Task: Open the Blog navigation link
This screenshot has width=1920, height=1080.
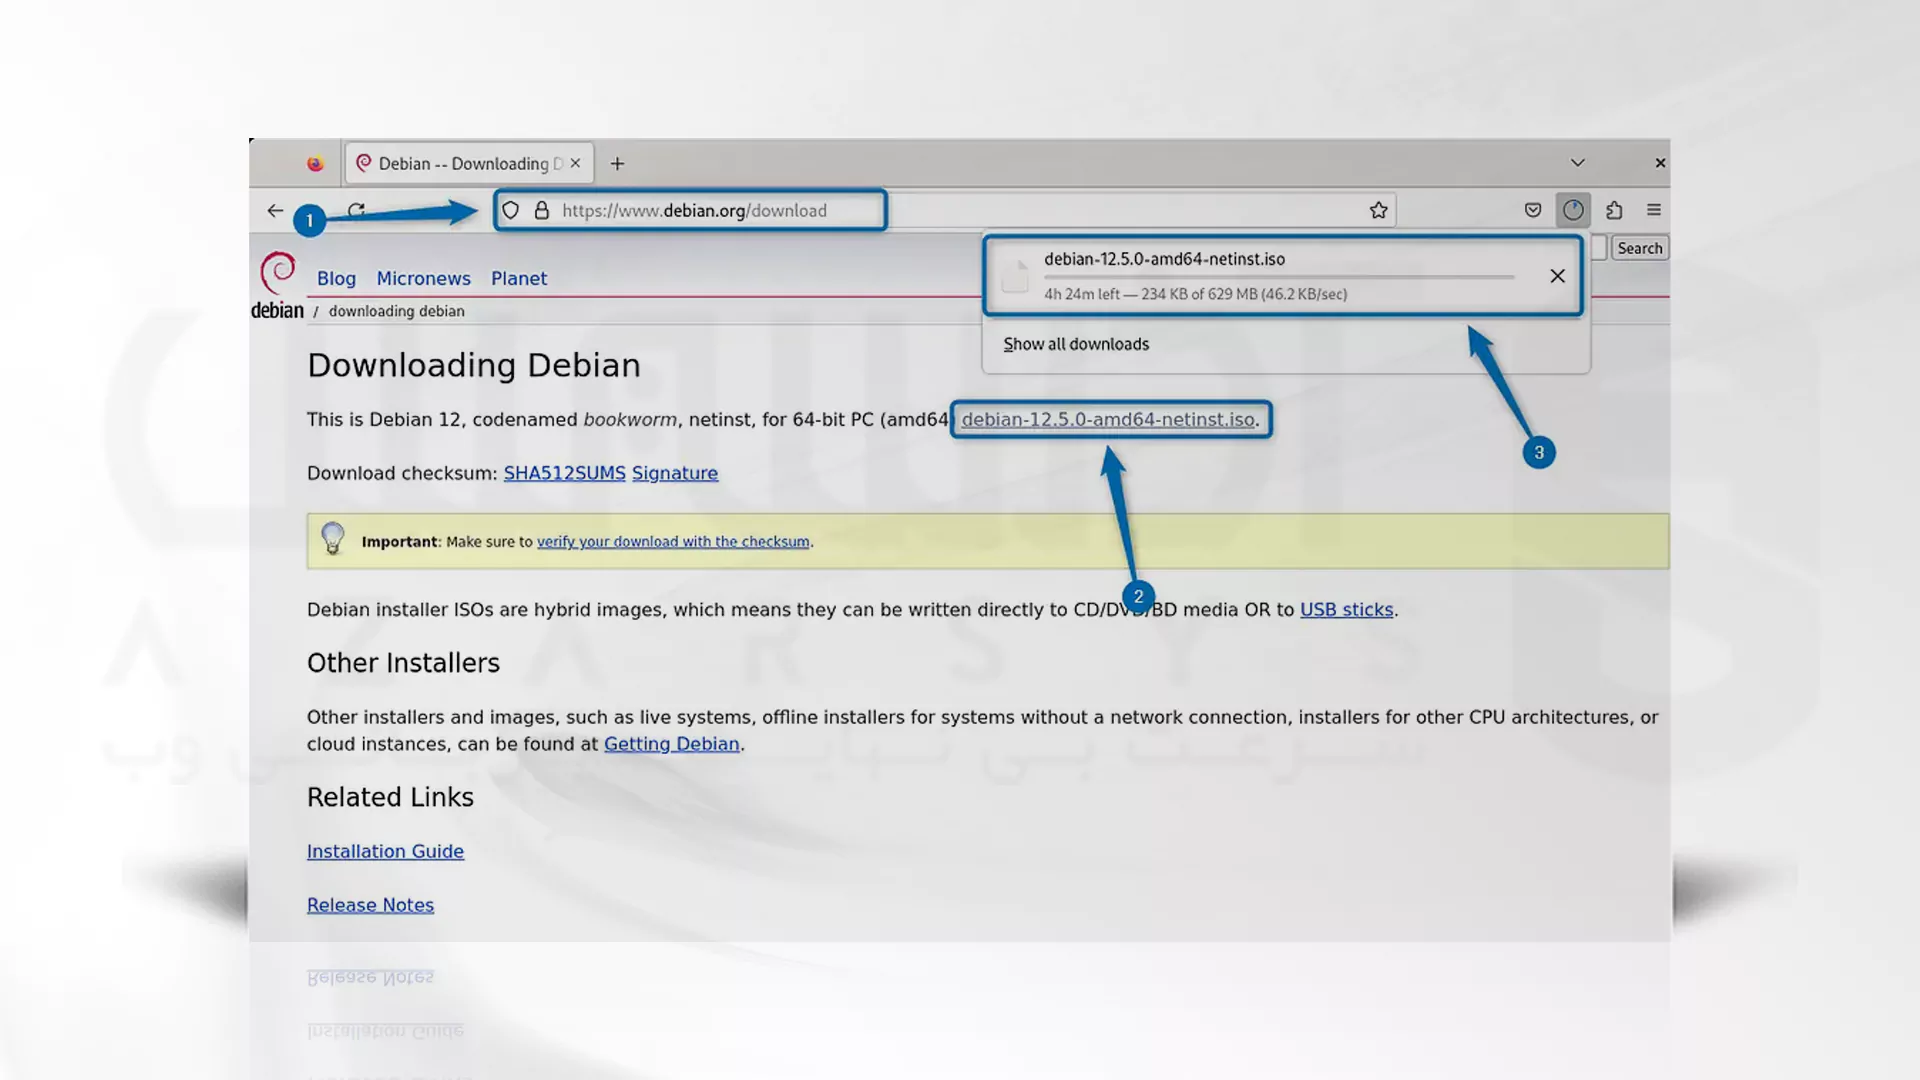Action: [x=336, y=279]
